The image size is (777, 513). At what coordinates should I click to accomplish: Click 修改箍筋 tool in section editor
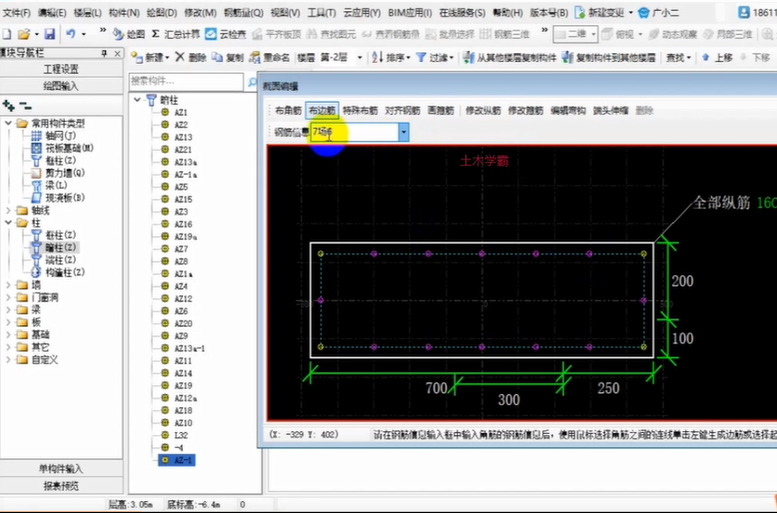[x=526, y=111]
